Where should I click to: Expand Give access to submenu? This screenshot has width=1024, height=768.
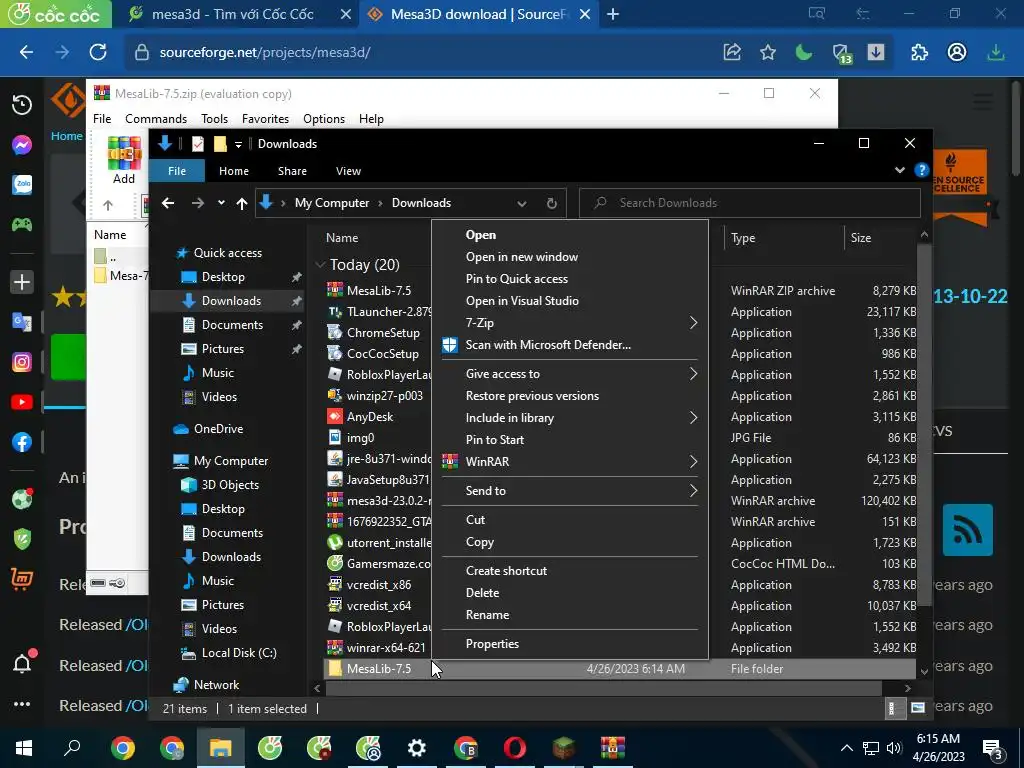[x=569, y=374]
